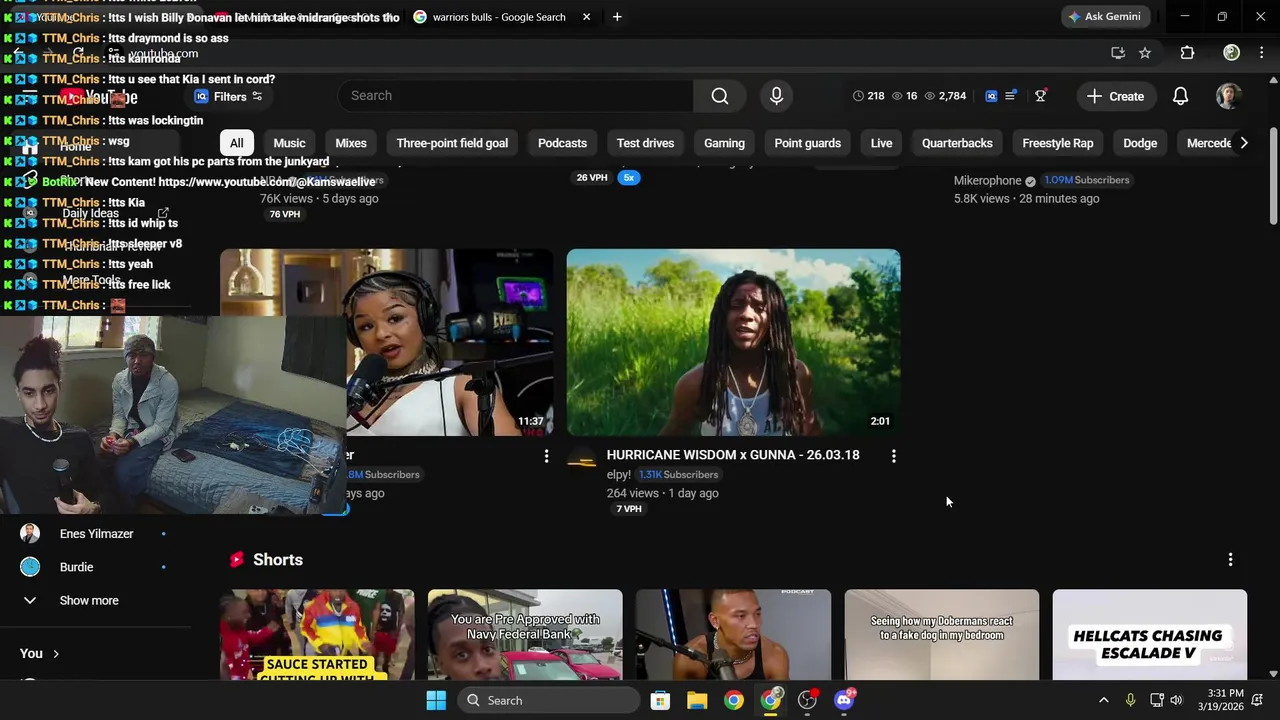1280x720 pixels.
Task: Open Discord from the taskbar
Action: click(x=844, y=700)
